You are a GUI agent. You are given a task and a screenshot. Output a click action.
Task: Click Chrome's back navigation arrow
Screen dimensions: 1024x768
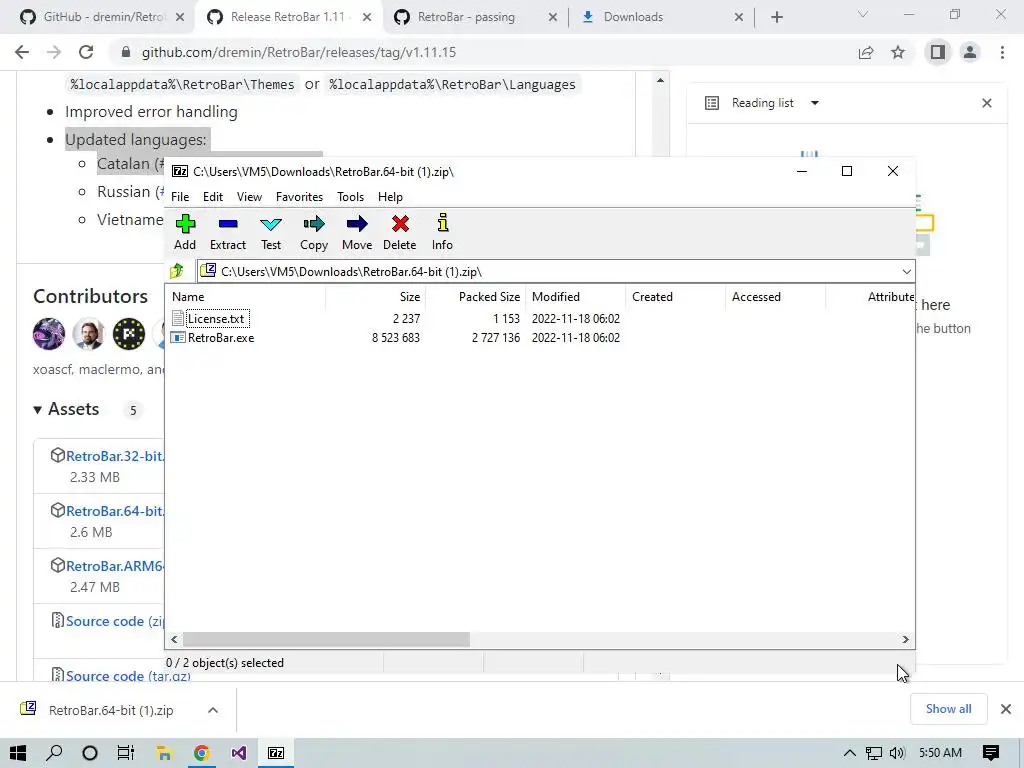[x=22, y=52]
